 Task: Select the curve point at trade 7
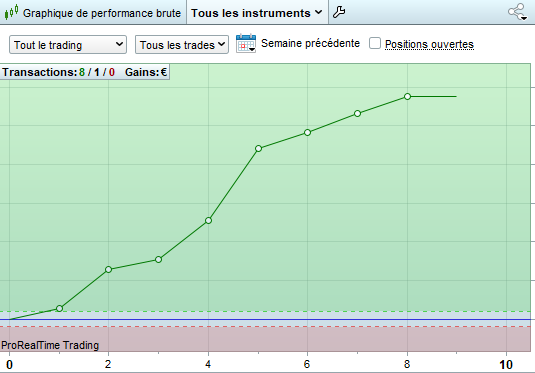[x=357, y=114]
